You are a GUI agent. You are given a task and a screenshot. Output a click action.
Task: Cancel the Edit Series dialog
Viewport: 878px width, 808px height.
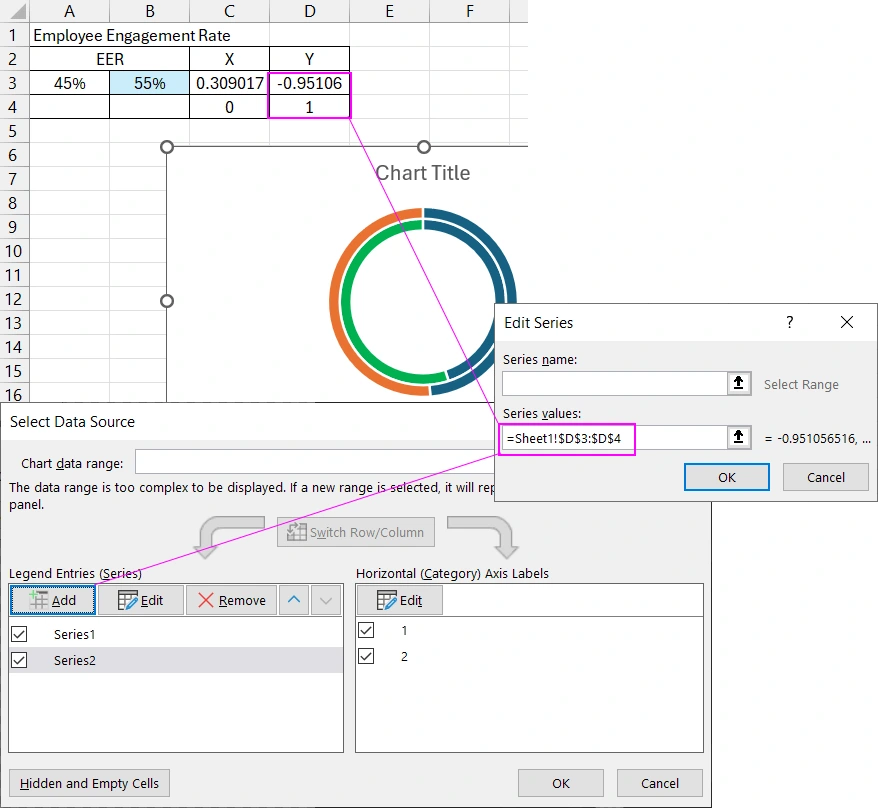[826, 477]
